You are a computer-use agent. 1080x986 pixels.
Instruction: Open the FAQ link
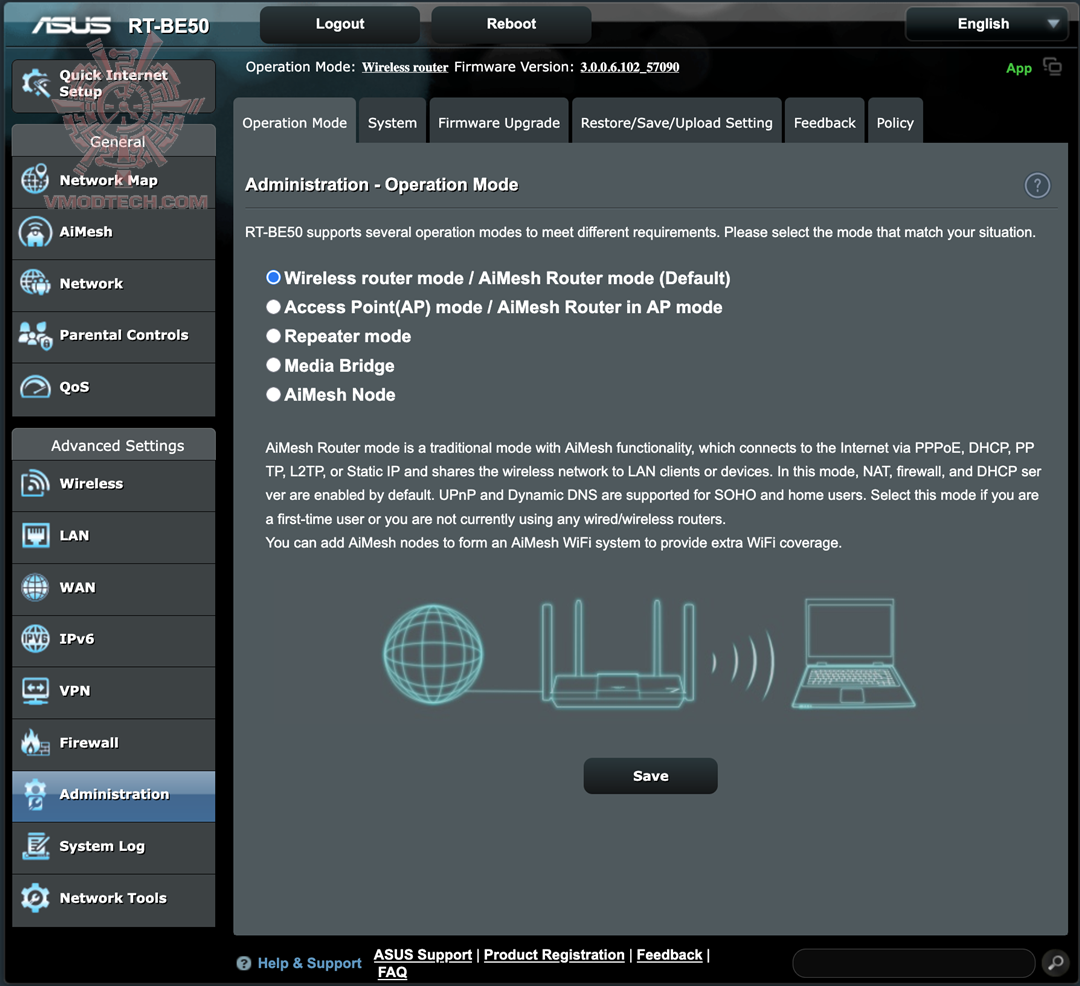coord(393,972)
